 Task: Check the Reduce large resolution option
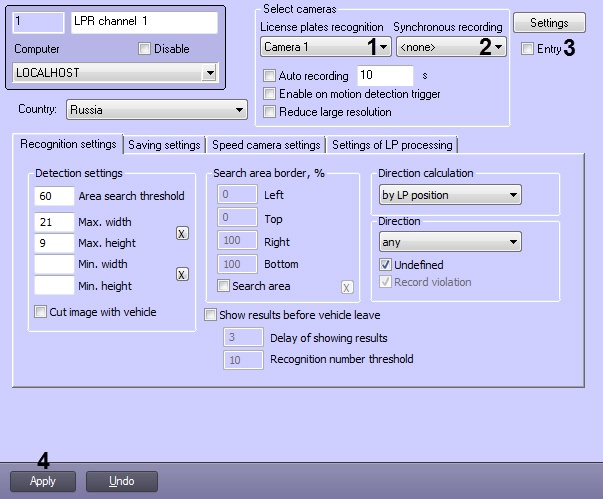click(269, 112)
